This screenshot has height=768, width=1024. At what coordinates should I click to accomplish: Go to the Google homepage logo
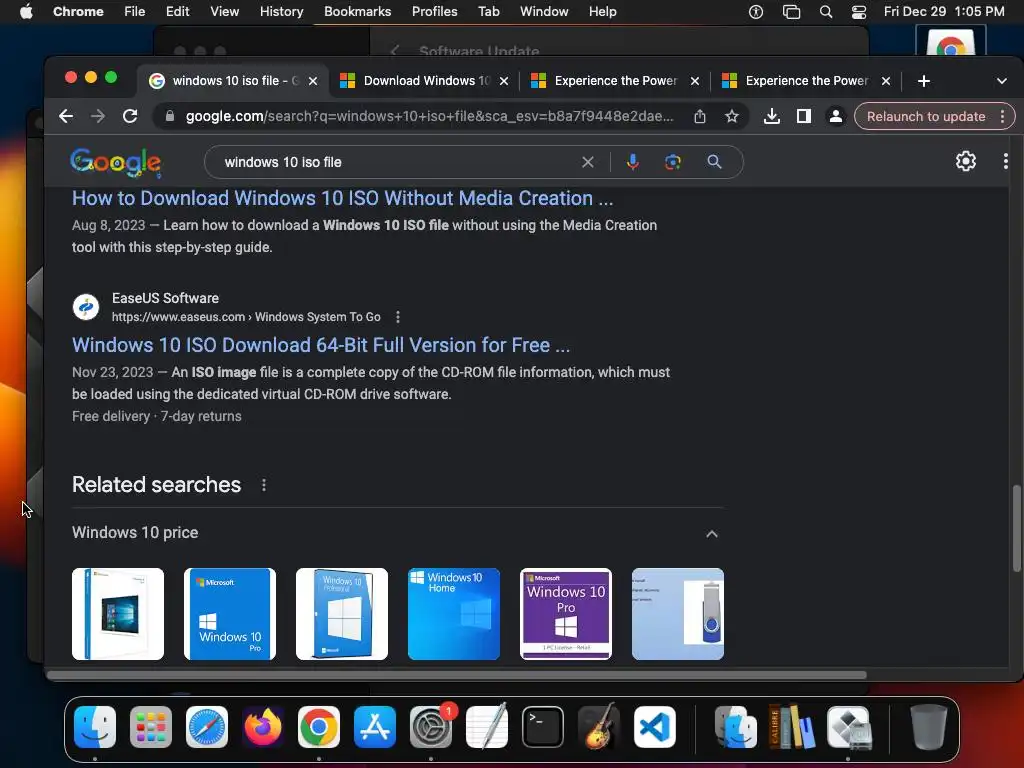[x=116, y=162]
